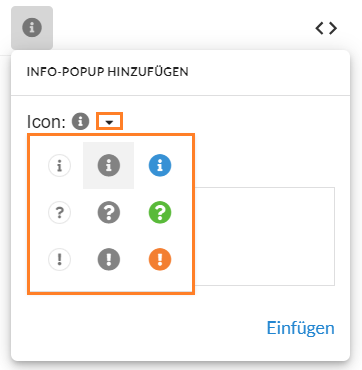362x370 pixels.
Task: Click the divider line below the popup header
Action: [180, 96]
